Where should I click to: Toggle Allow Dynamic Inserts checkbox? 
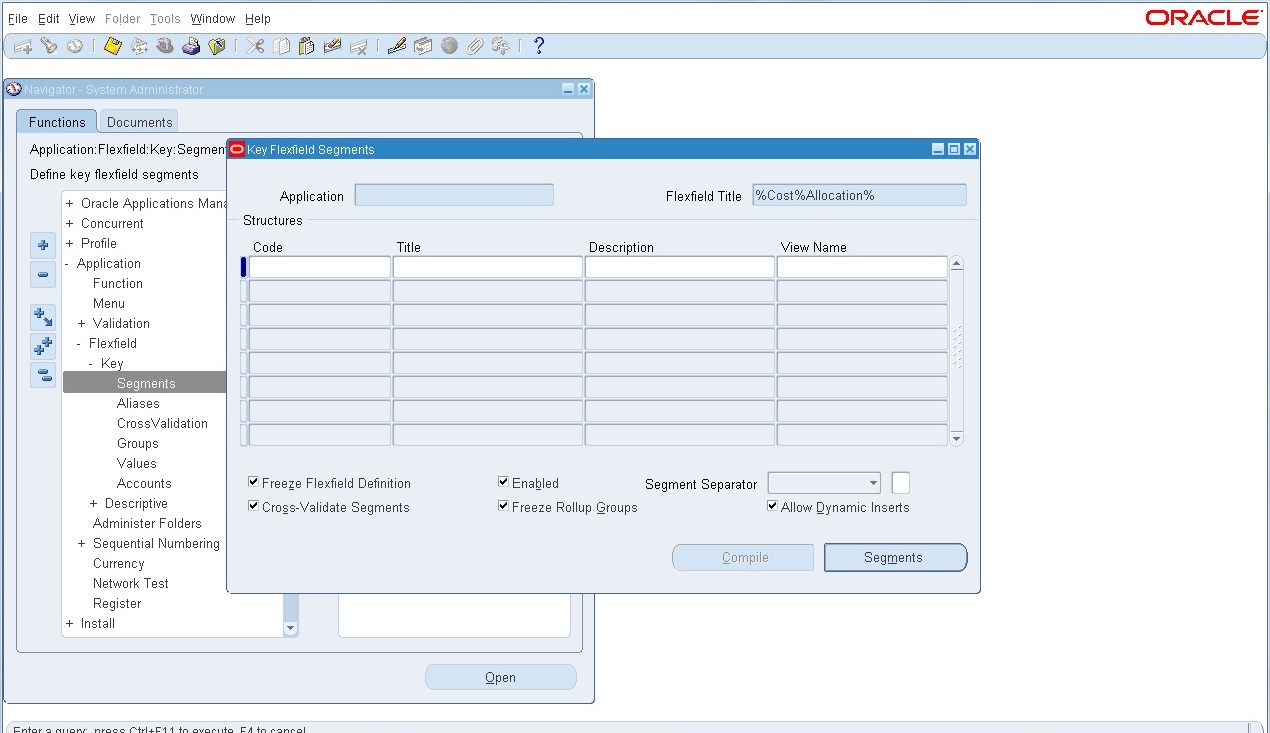pos(773,506)
